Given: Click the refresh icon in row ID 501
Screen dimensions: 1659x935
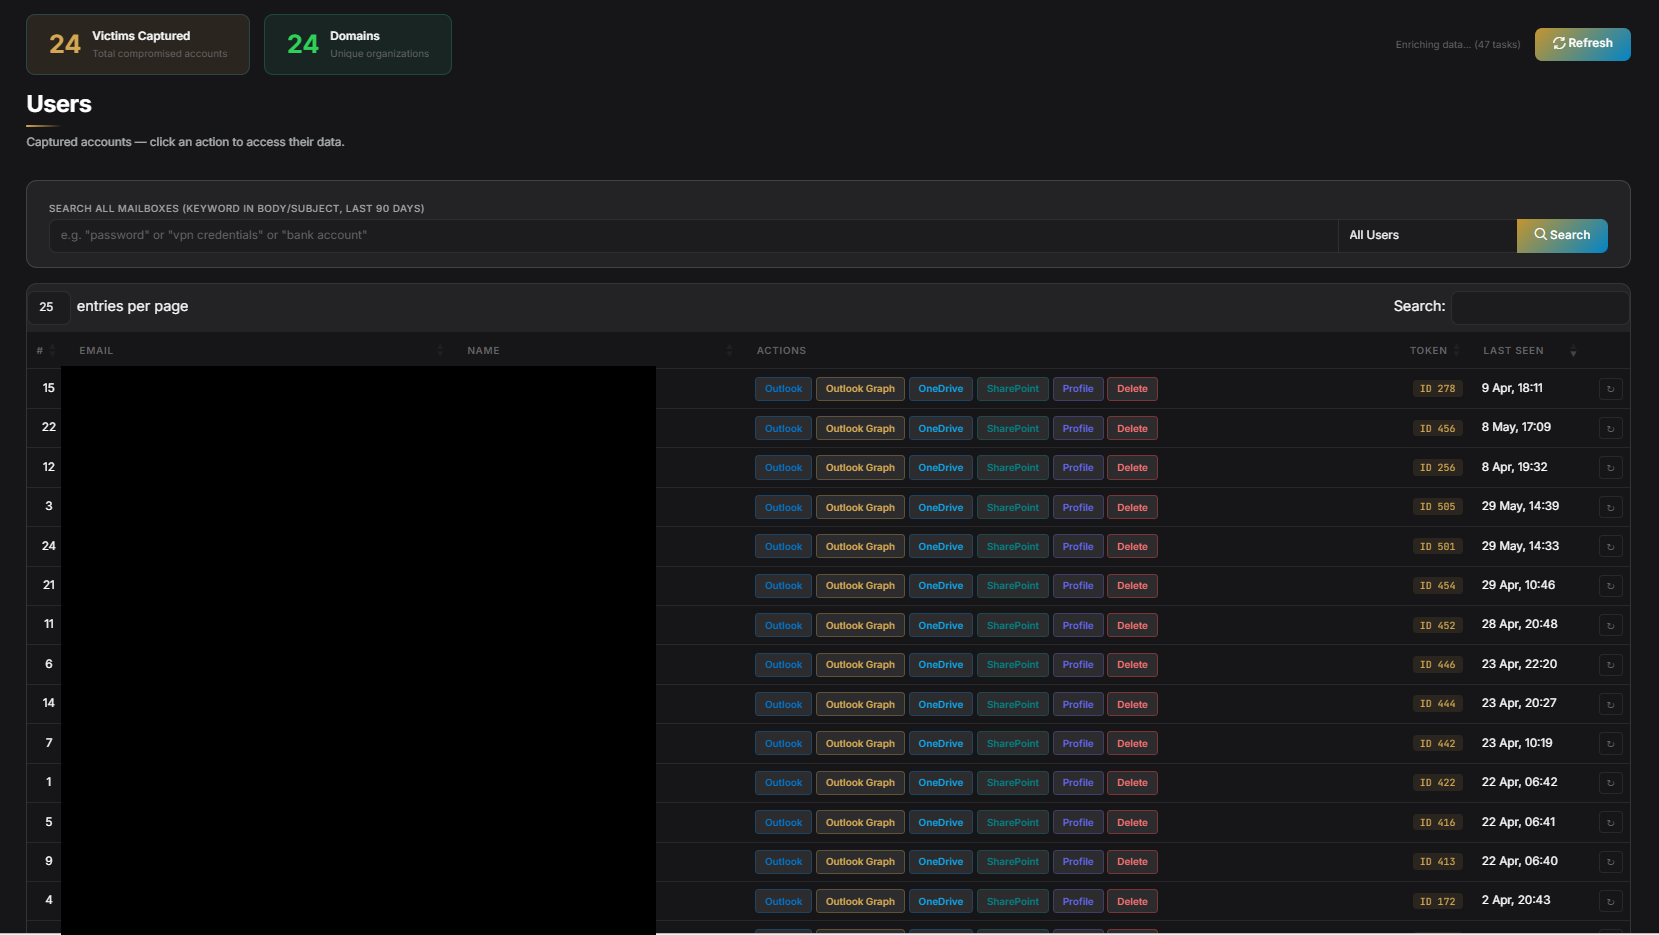Looking at the screenshot, I should 1610,547.
